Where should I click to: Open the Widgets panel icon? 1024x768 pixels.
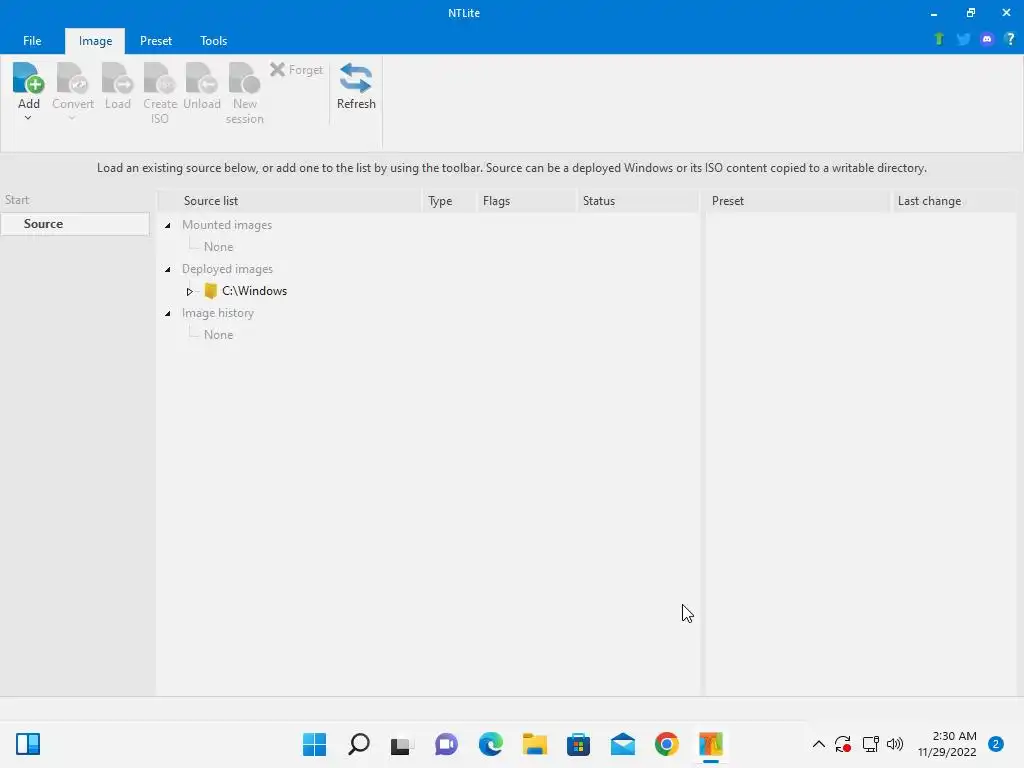[28, 744]
